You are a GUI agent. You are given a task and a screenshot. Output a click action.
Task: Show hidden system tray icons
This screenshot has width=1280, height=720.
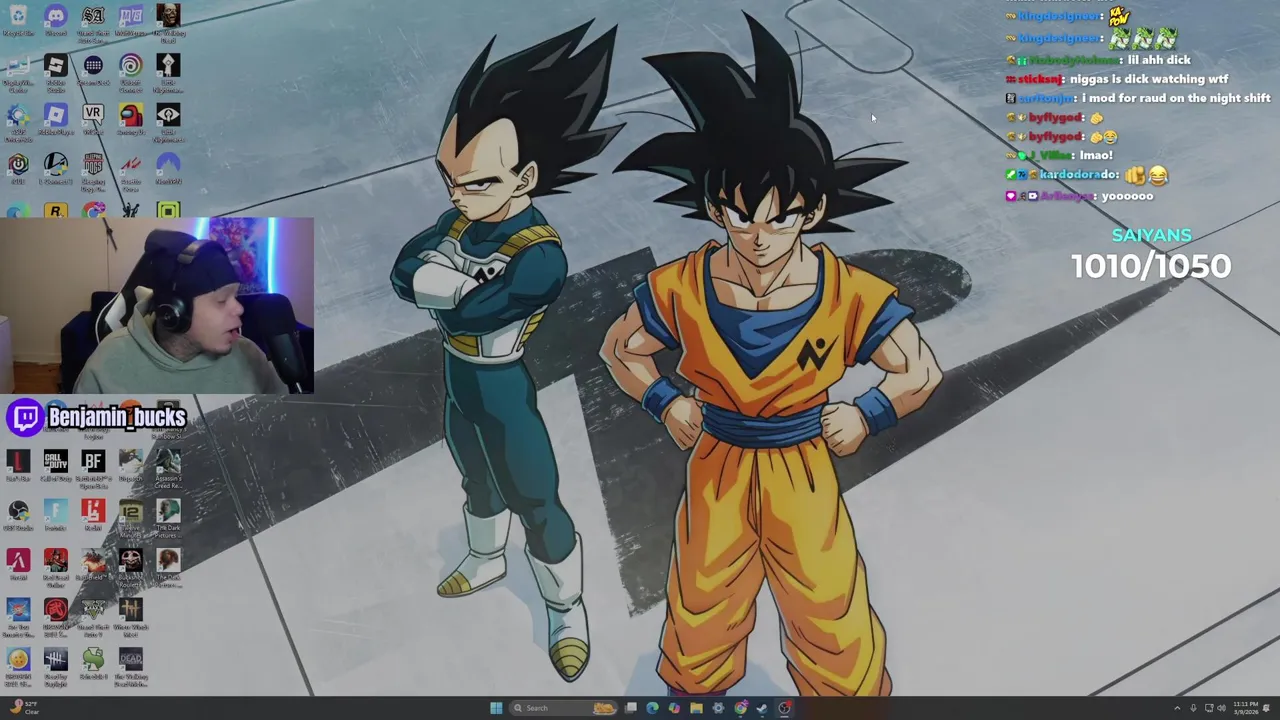tap(1177, 708)
